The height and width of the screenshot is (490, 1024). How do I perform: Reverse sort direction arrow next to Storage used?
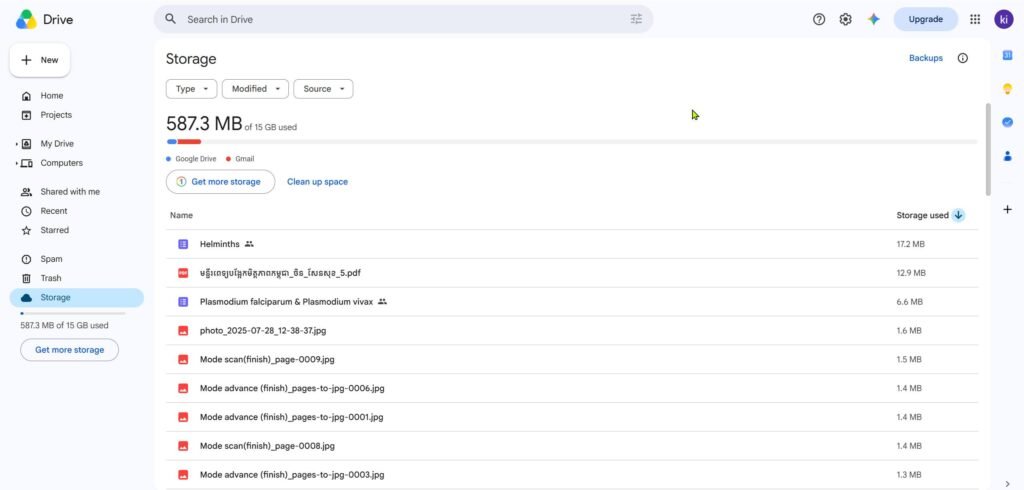pyautogui.click(x=958, y=215)
